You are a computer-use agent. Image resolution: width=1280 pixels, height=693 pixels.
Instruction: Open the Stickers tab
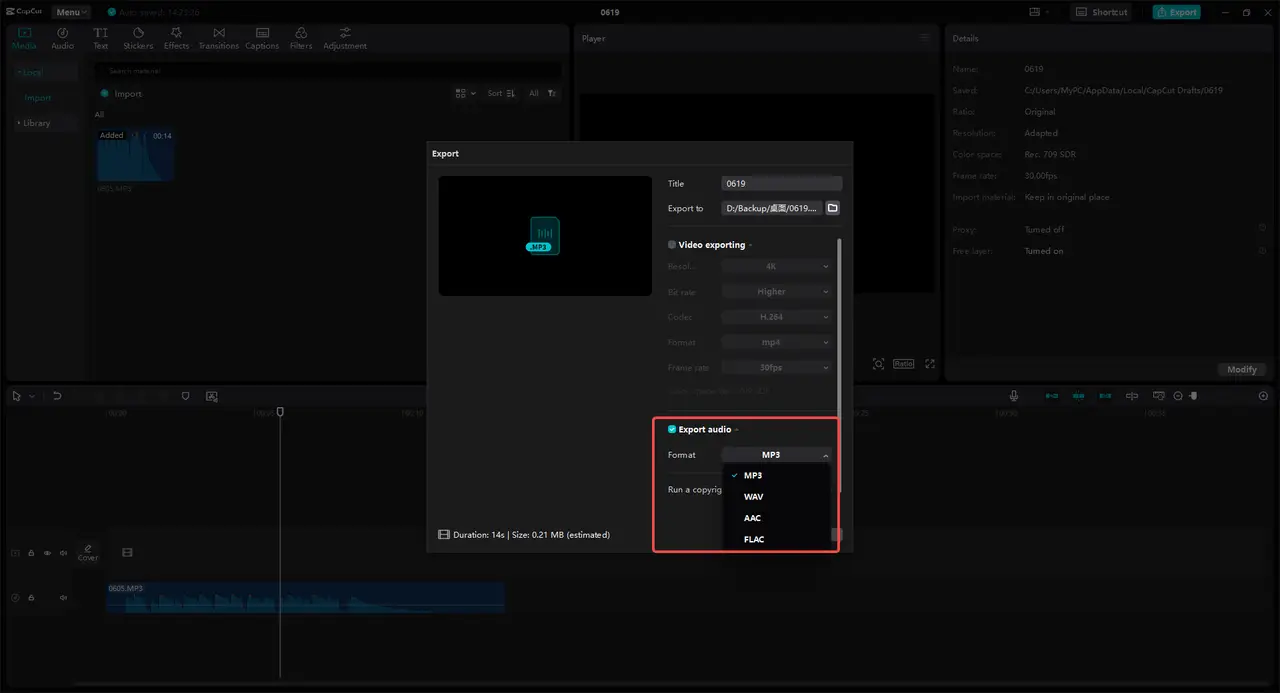coord(138,38)
